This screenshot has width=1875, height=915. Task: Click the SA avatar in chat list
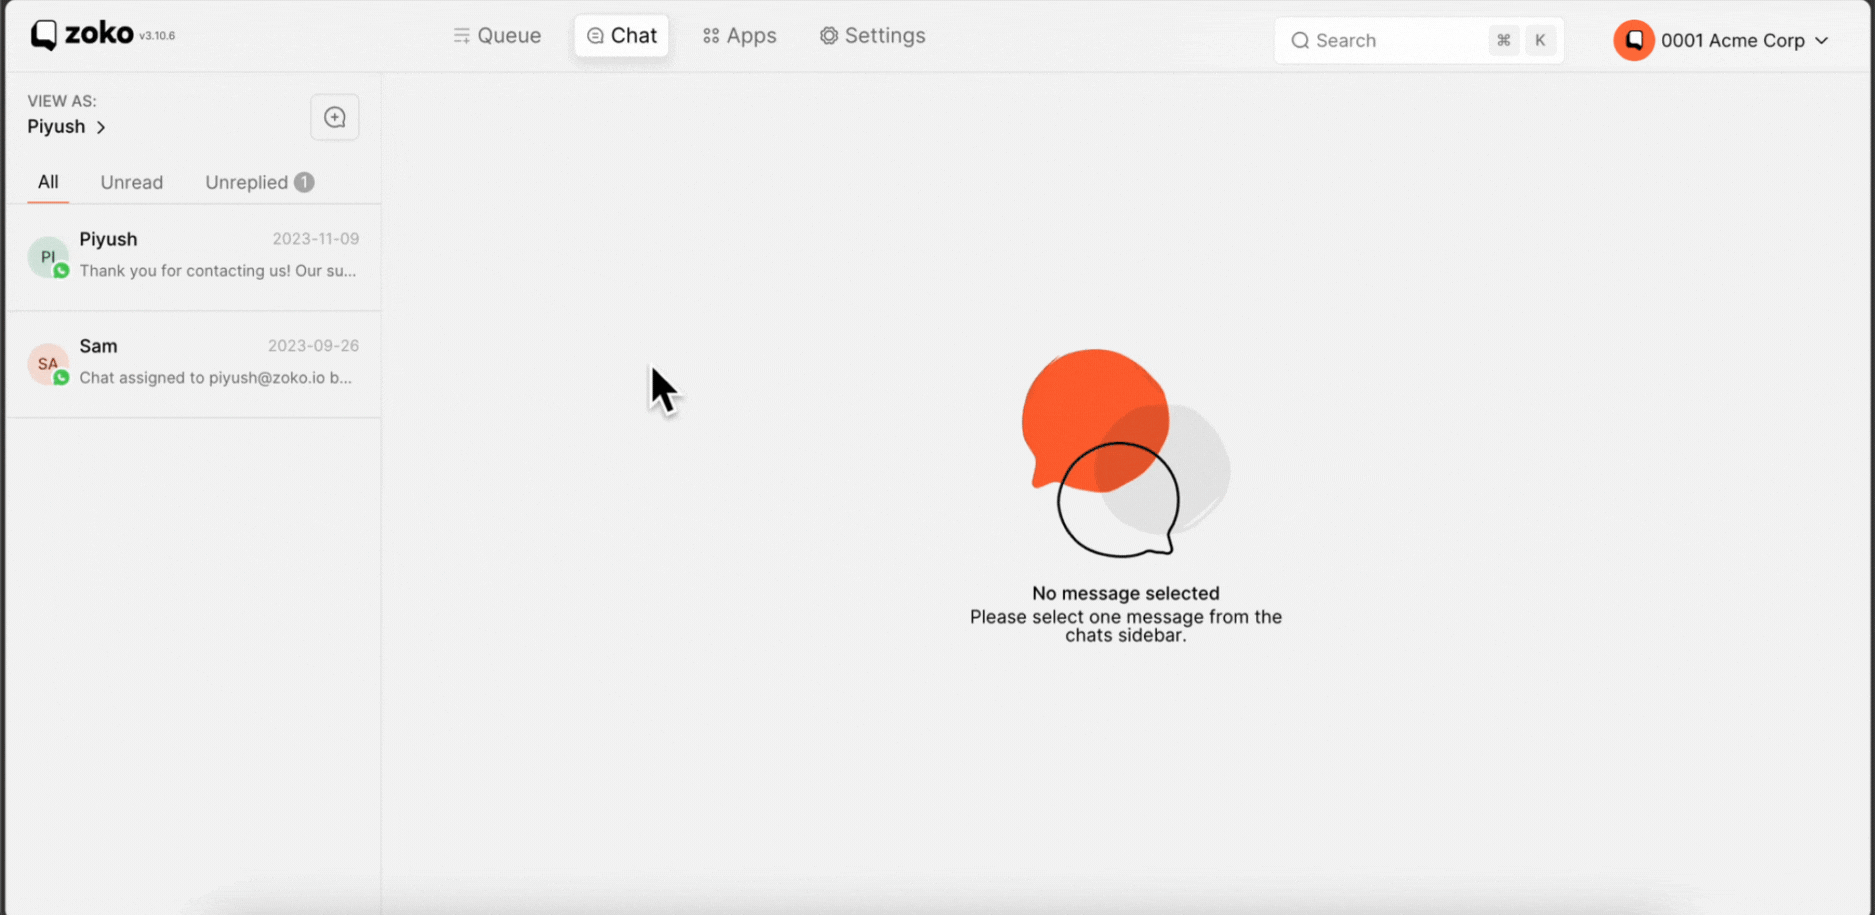pyautogui.click(x=48, y=364)
